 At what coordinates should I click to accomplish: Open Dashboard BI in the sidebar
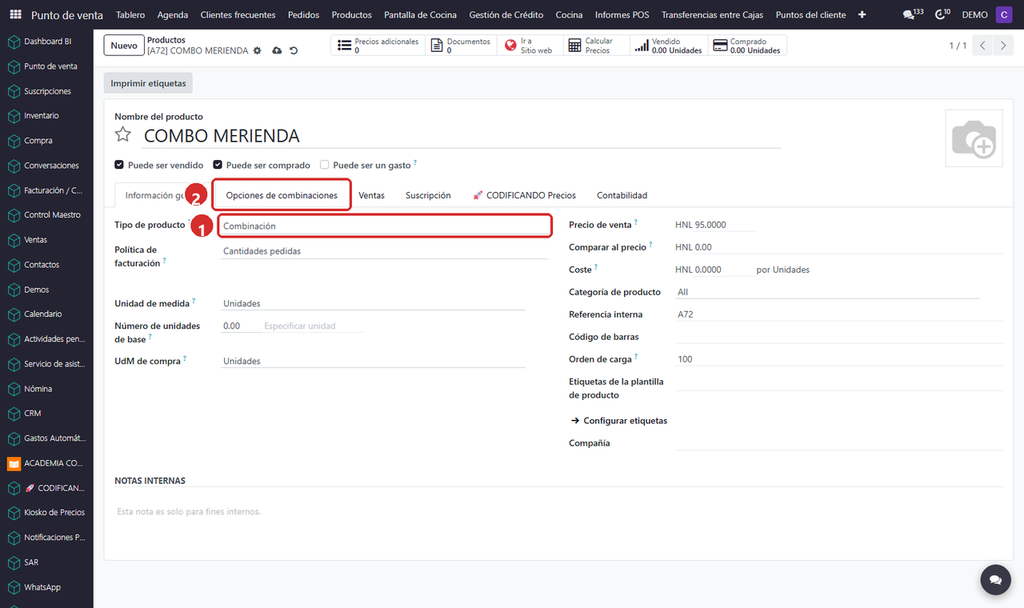point(46,41)
